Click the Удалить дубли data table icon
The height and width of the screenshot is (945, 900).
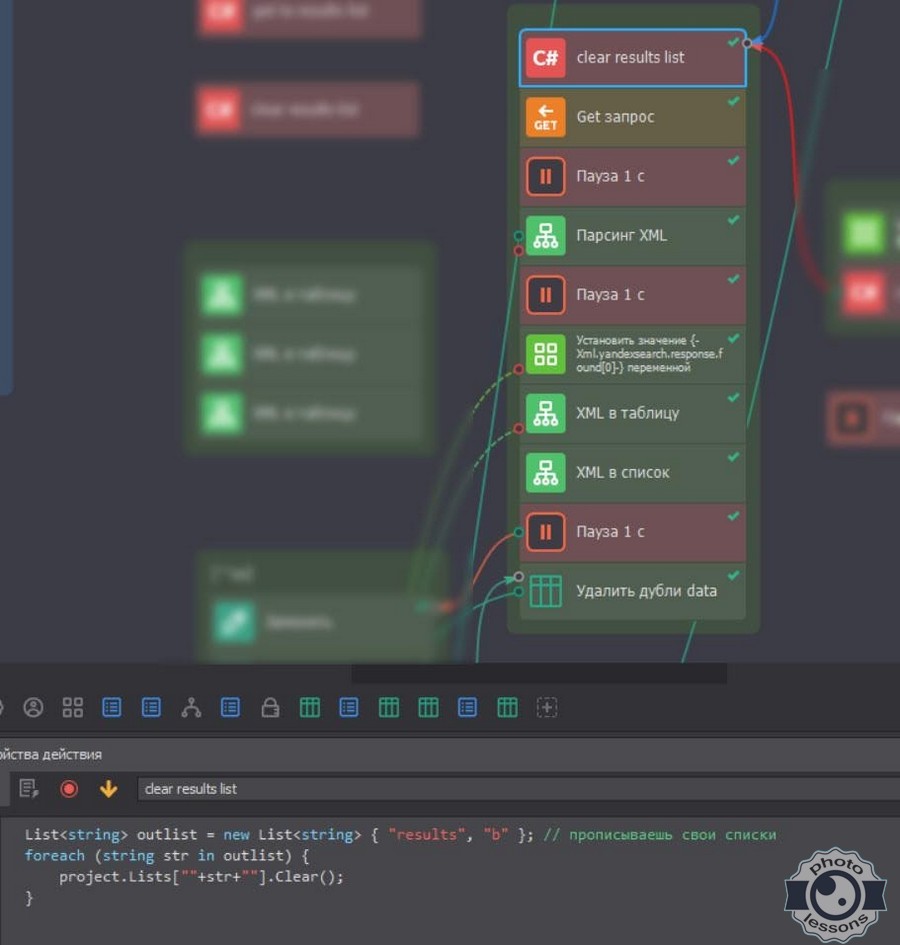point(545,591)
